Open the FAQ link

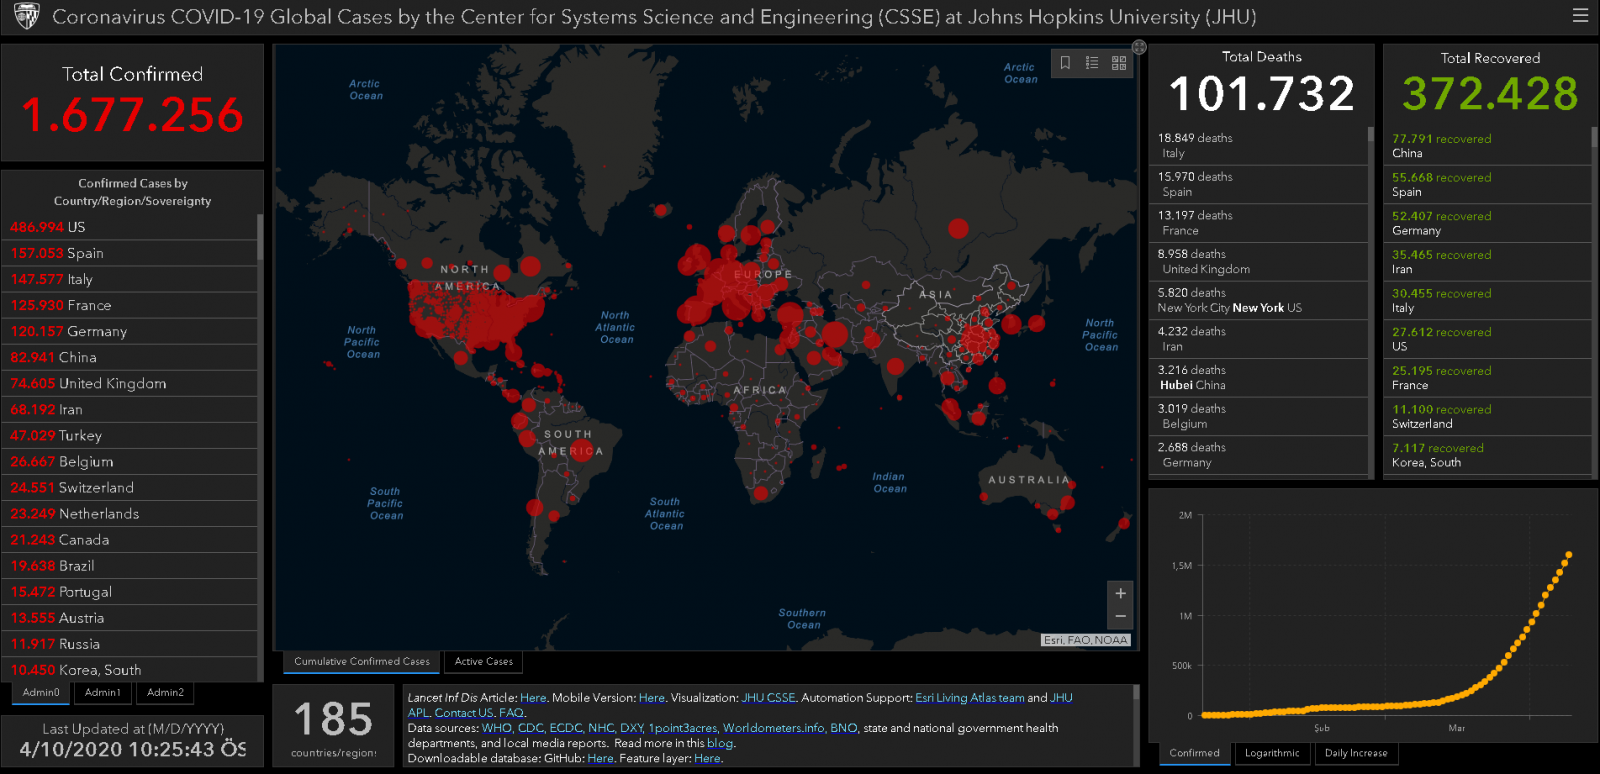tap(511, 713)
